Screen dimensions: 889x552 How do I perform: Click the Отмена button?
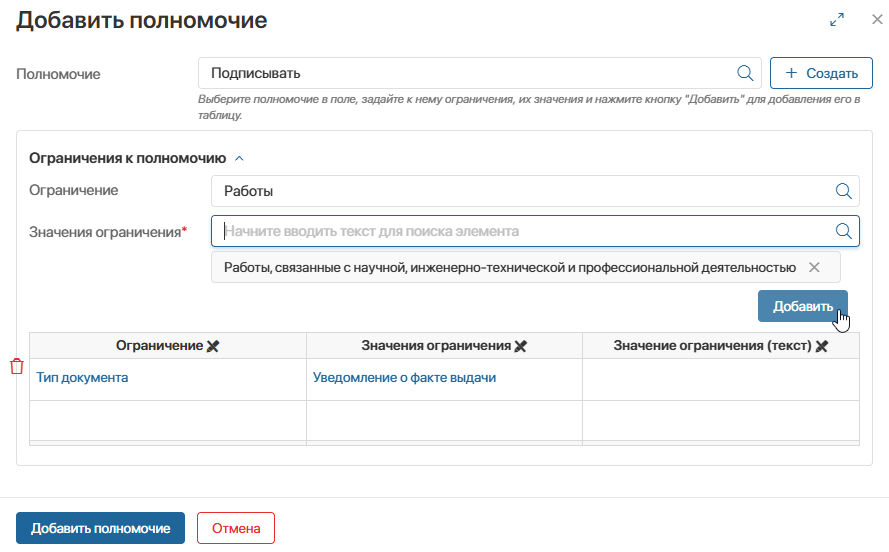click(235, 528)
